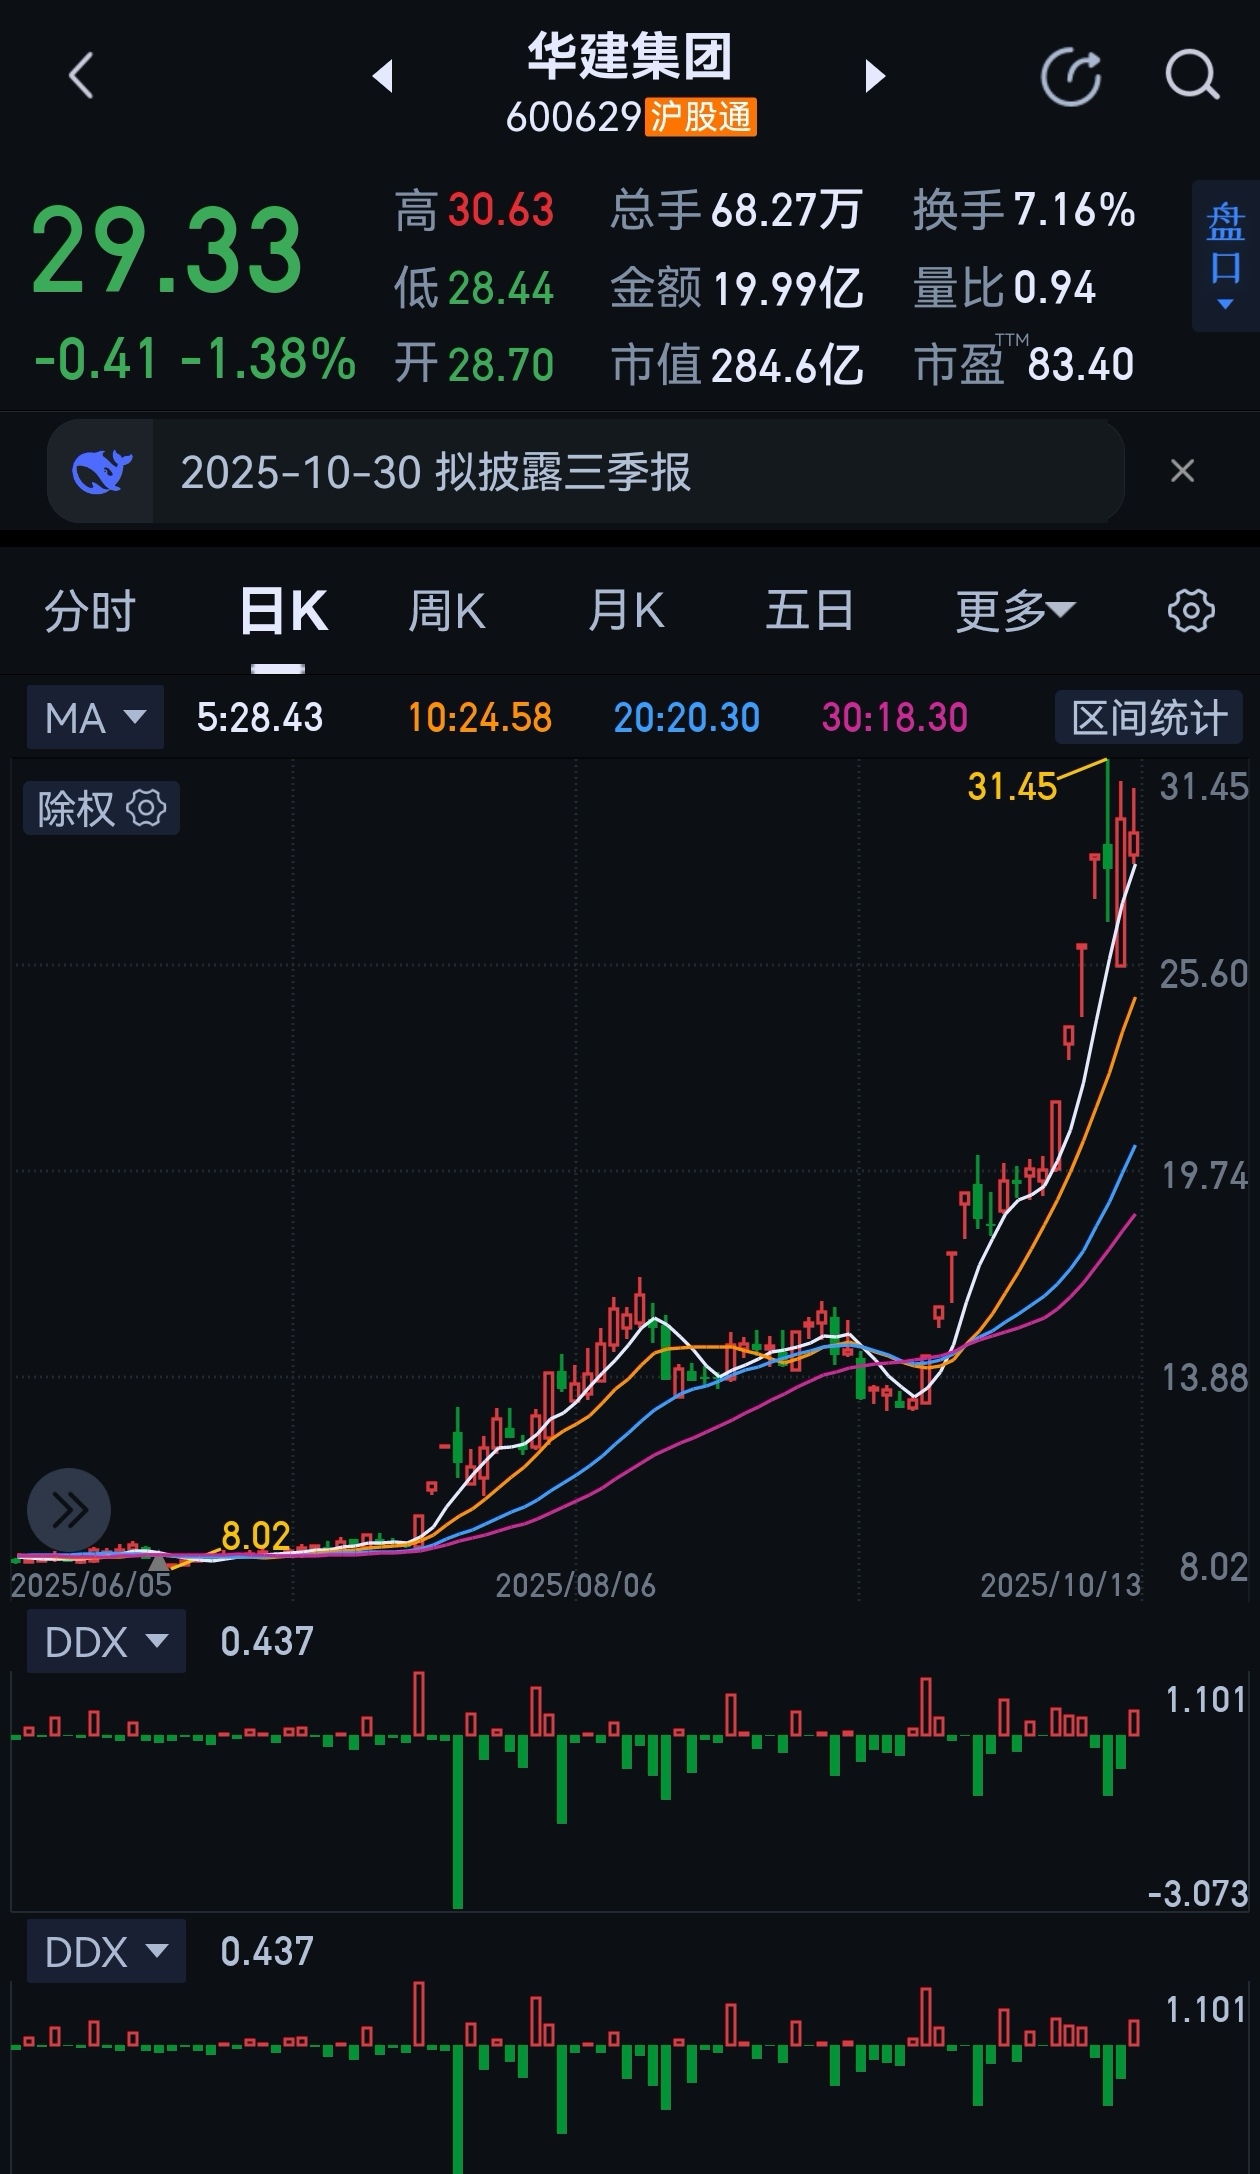The width and height of the screenshot is (1260, 2174).
Task: Tap the deepest green DDX bar
Action: click(x=458, y=1821)
